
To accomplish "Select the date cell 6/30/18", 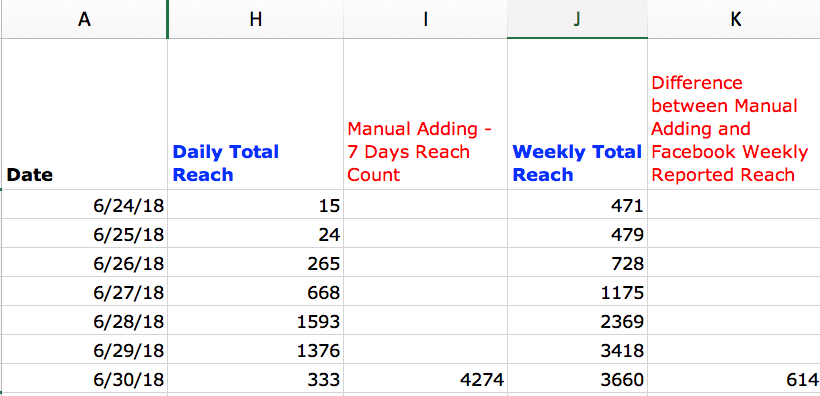I will pyautogui.click(x=84, y=378).
